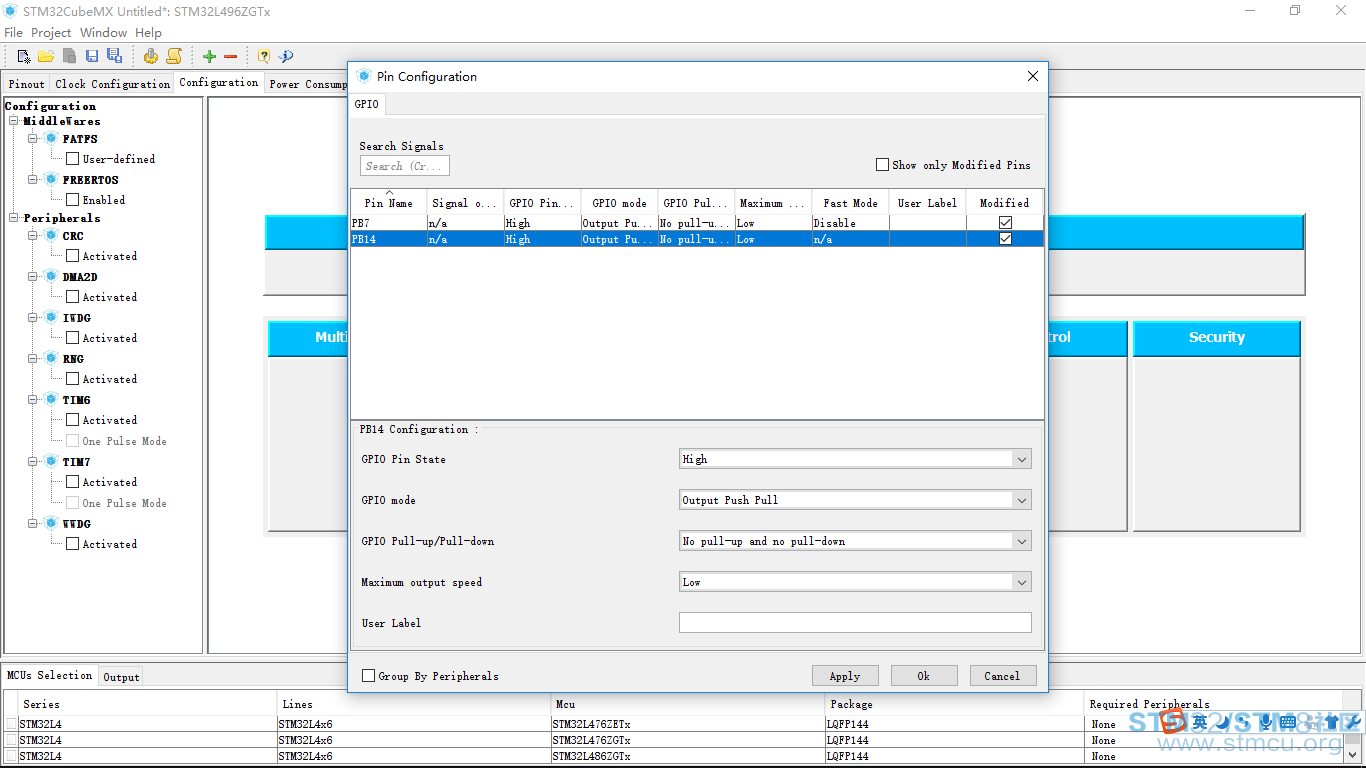Viewport: 1366px width, 768px height.
Task: Toggle Group By Peripherals checkbox
Action: tap(368, 676)
